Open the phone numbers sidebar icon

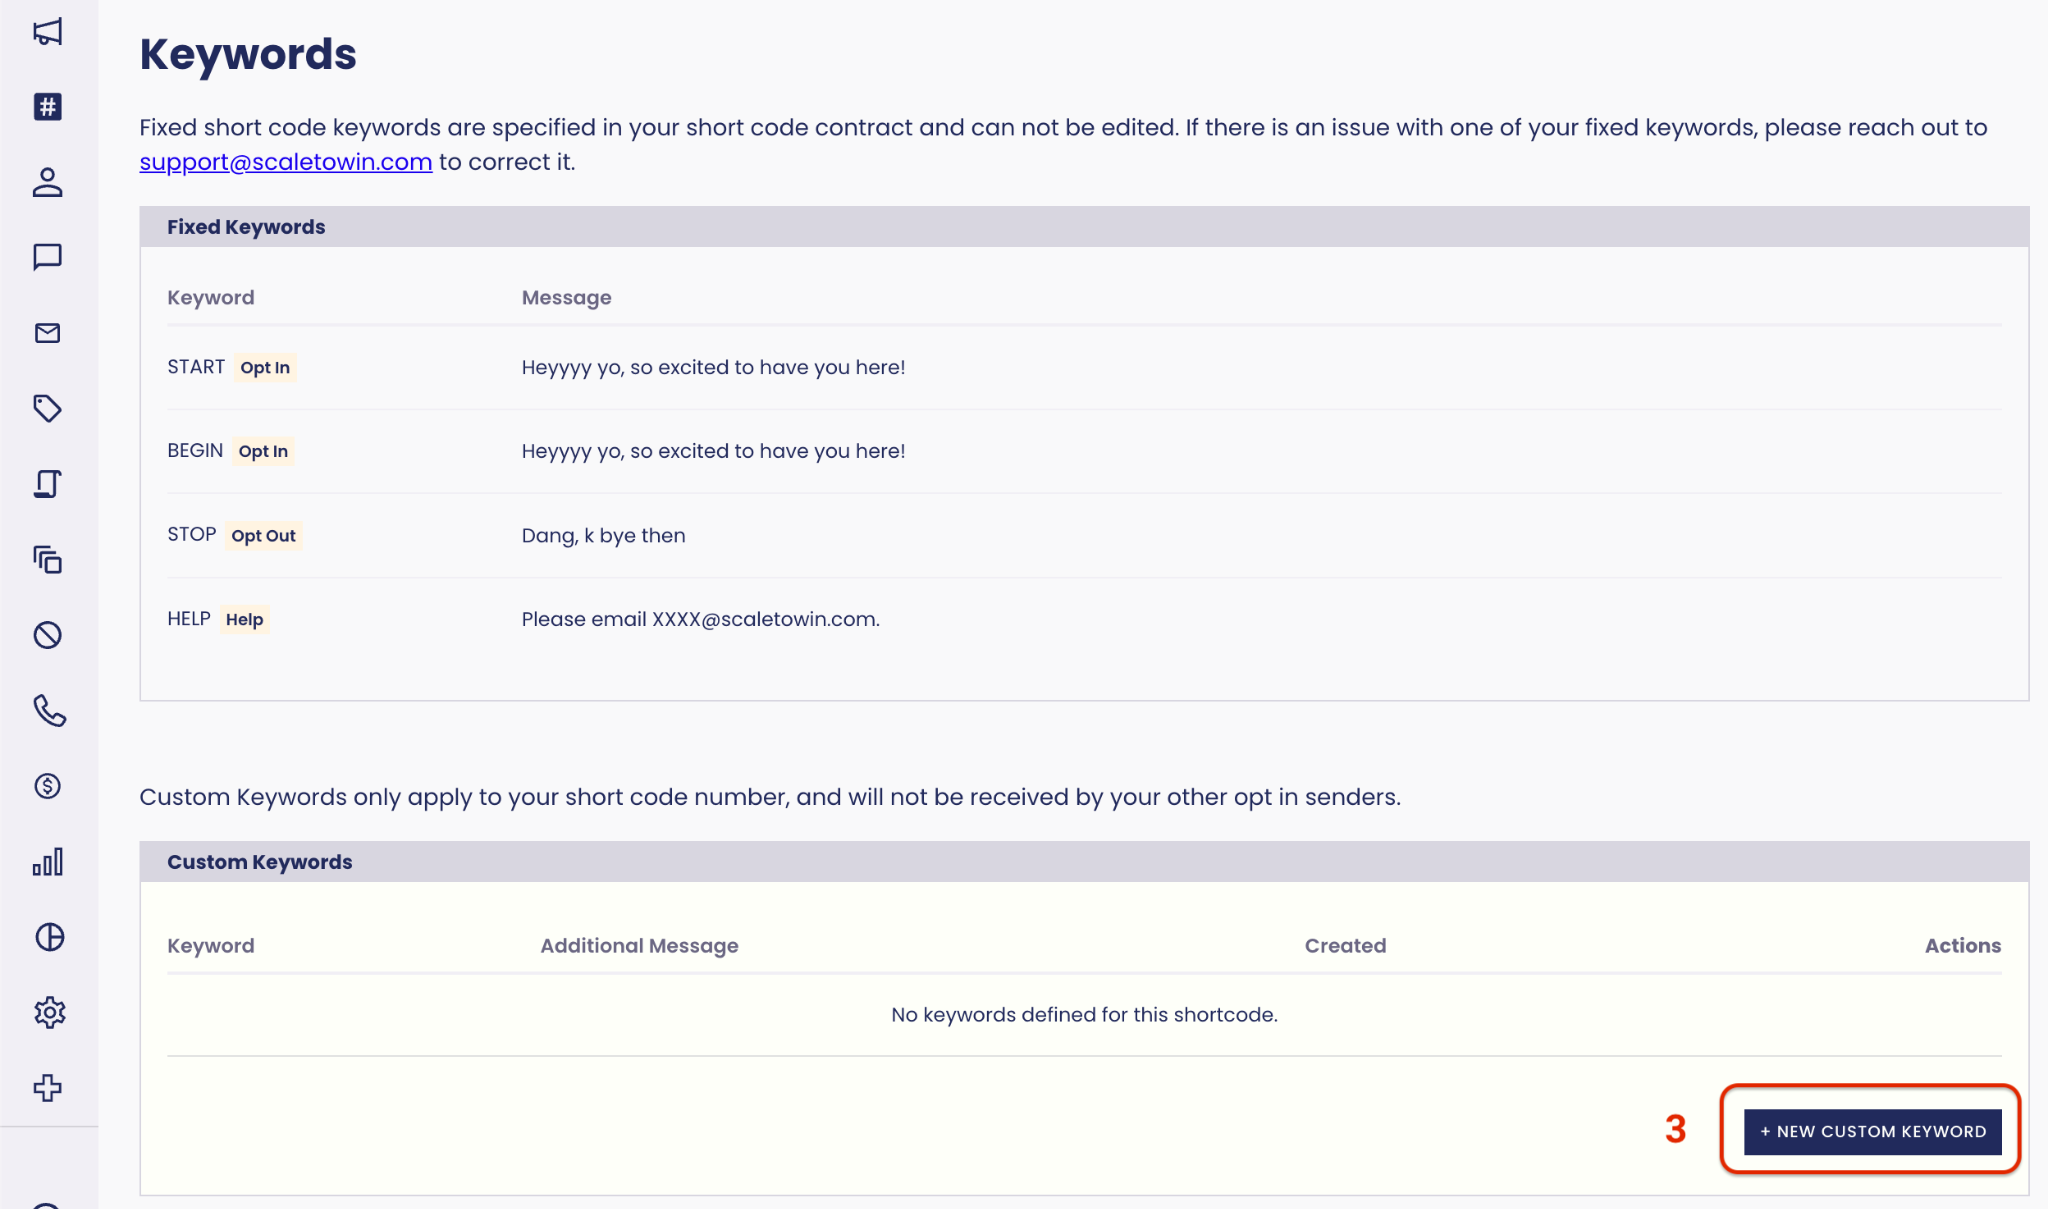tap(48, 710)
